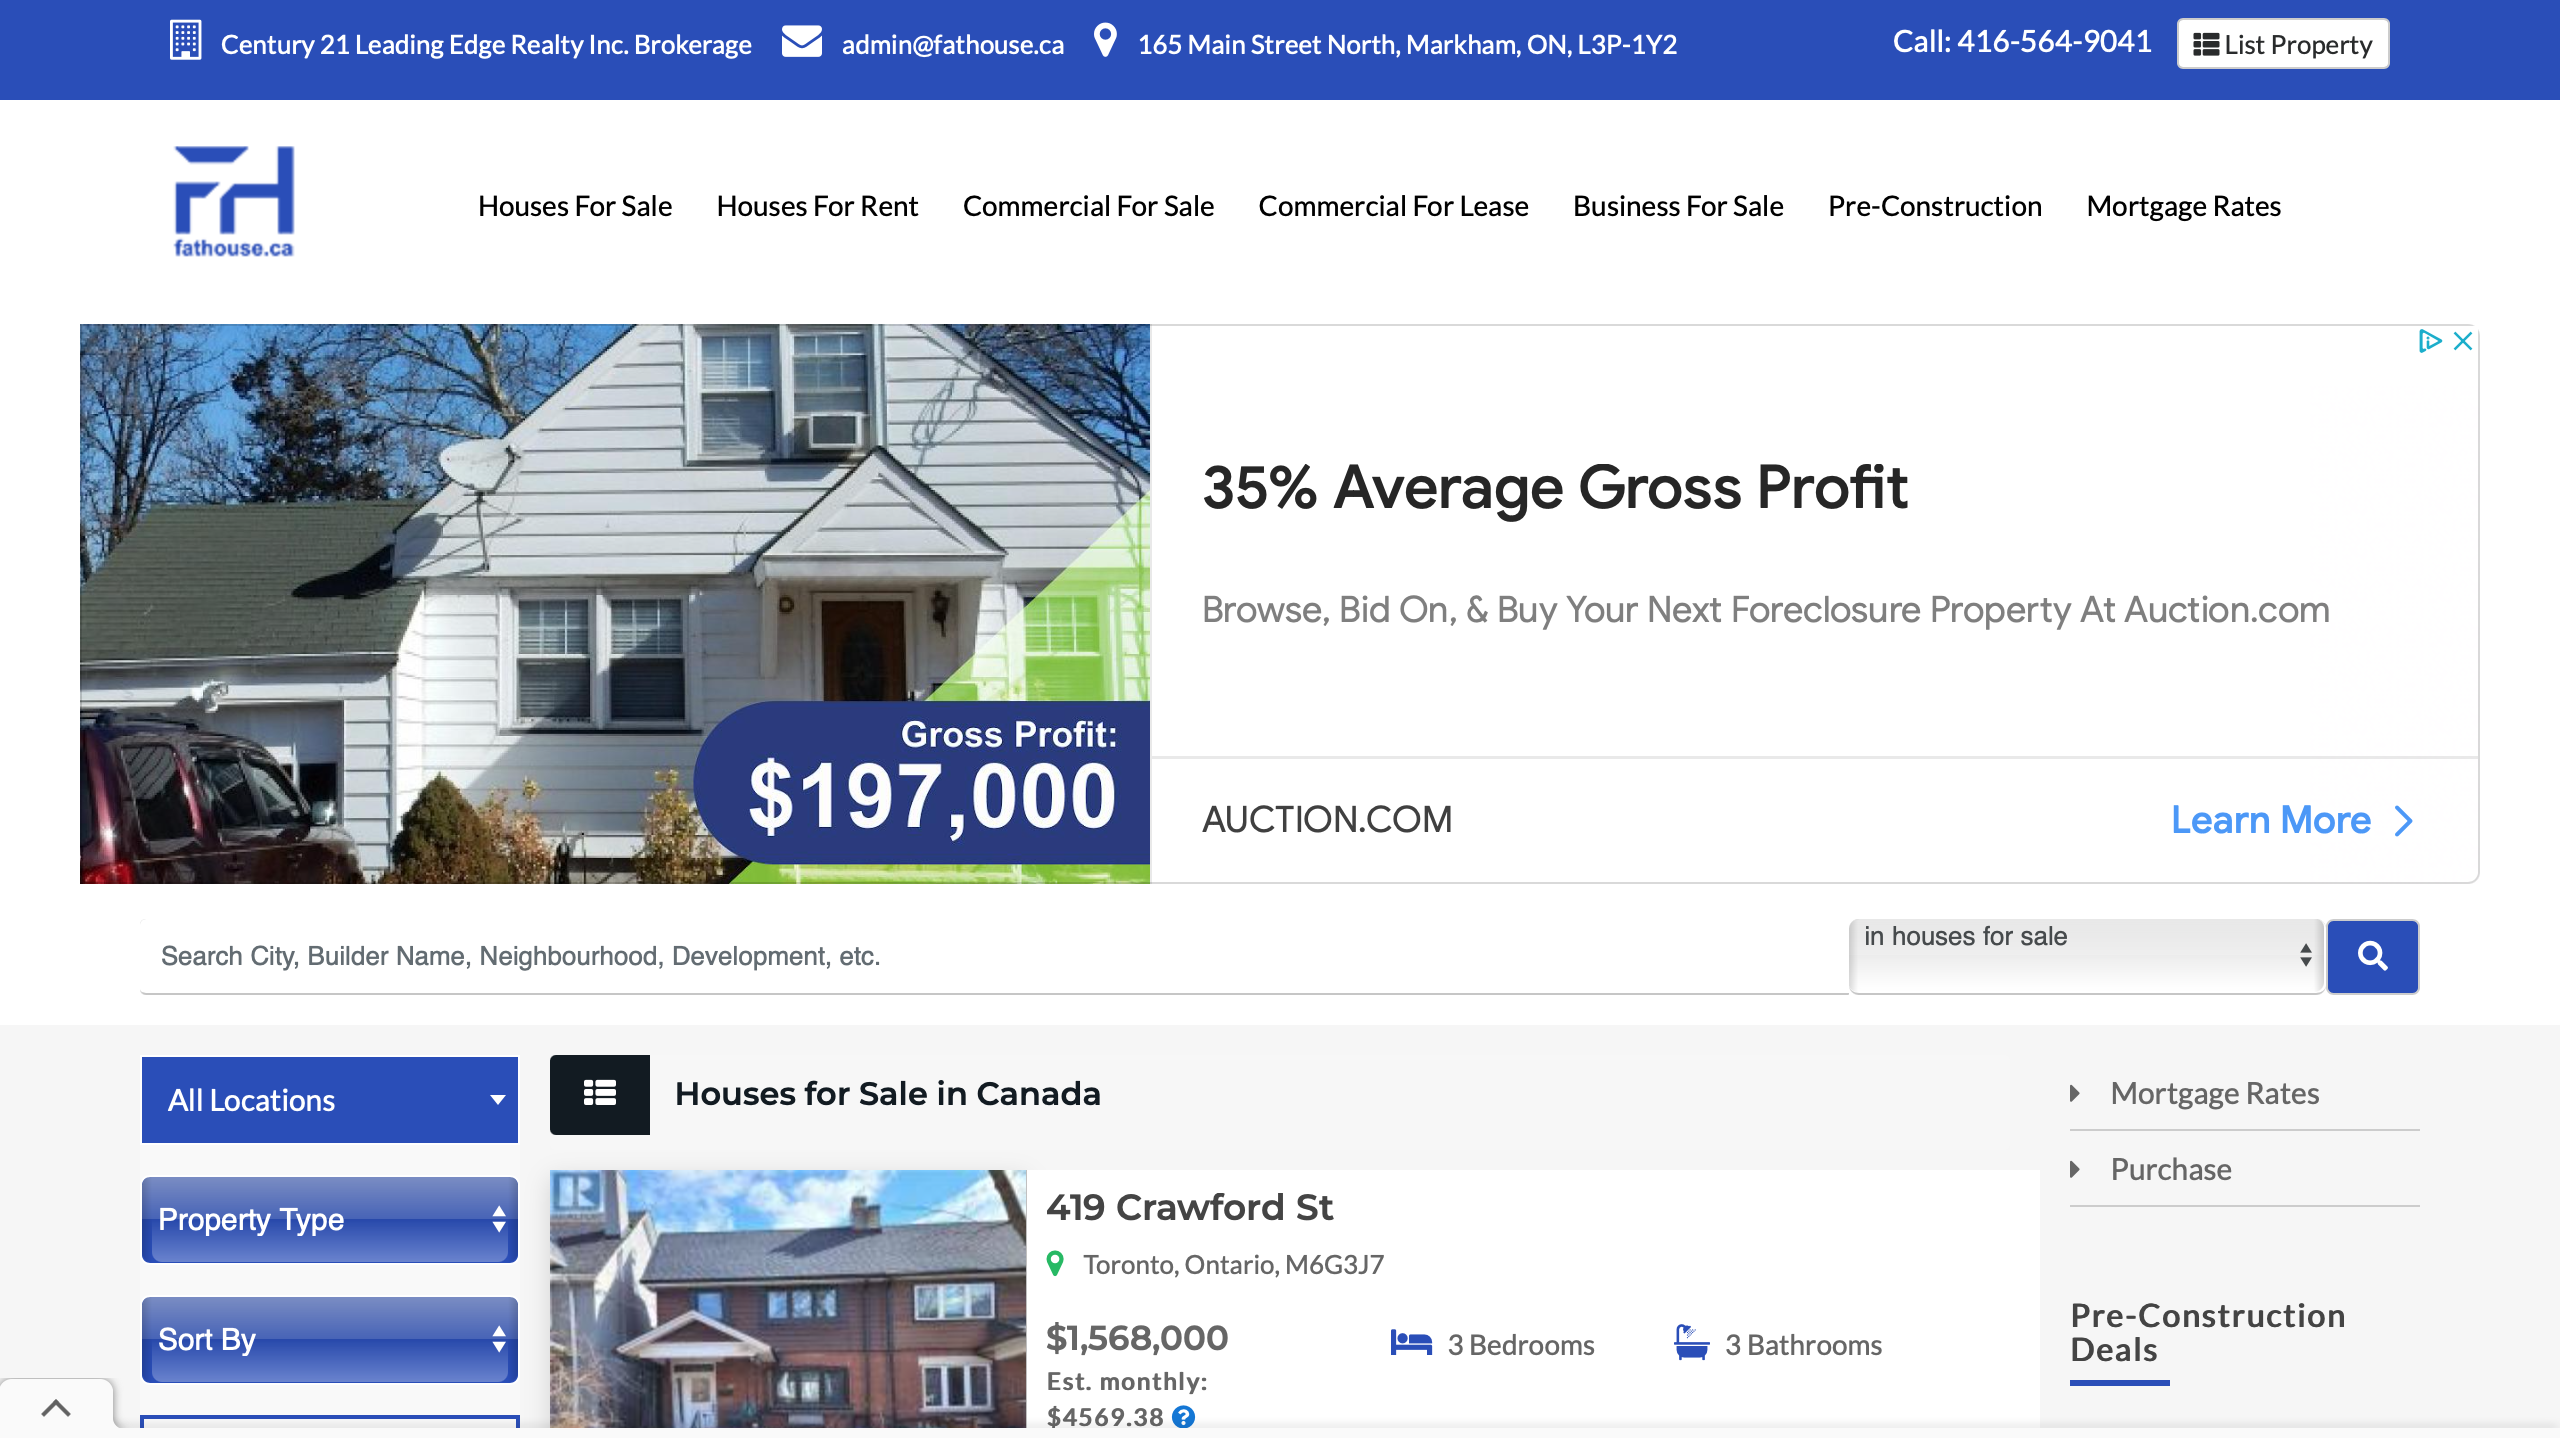Click the $1,568,000 price text
The image size is (2560, 1438).
click(x=1137, y=1337)
